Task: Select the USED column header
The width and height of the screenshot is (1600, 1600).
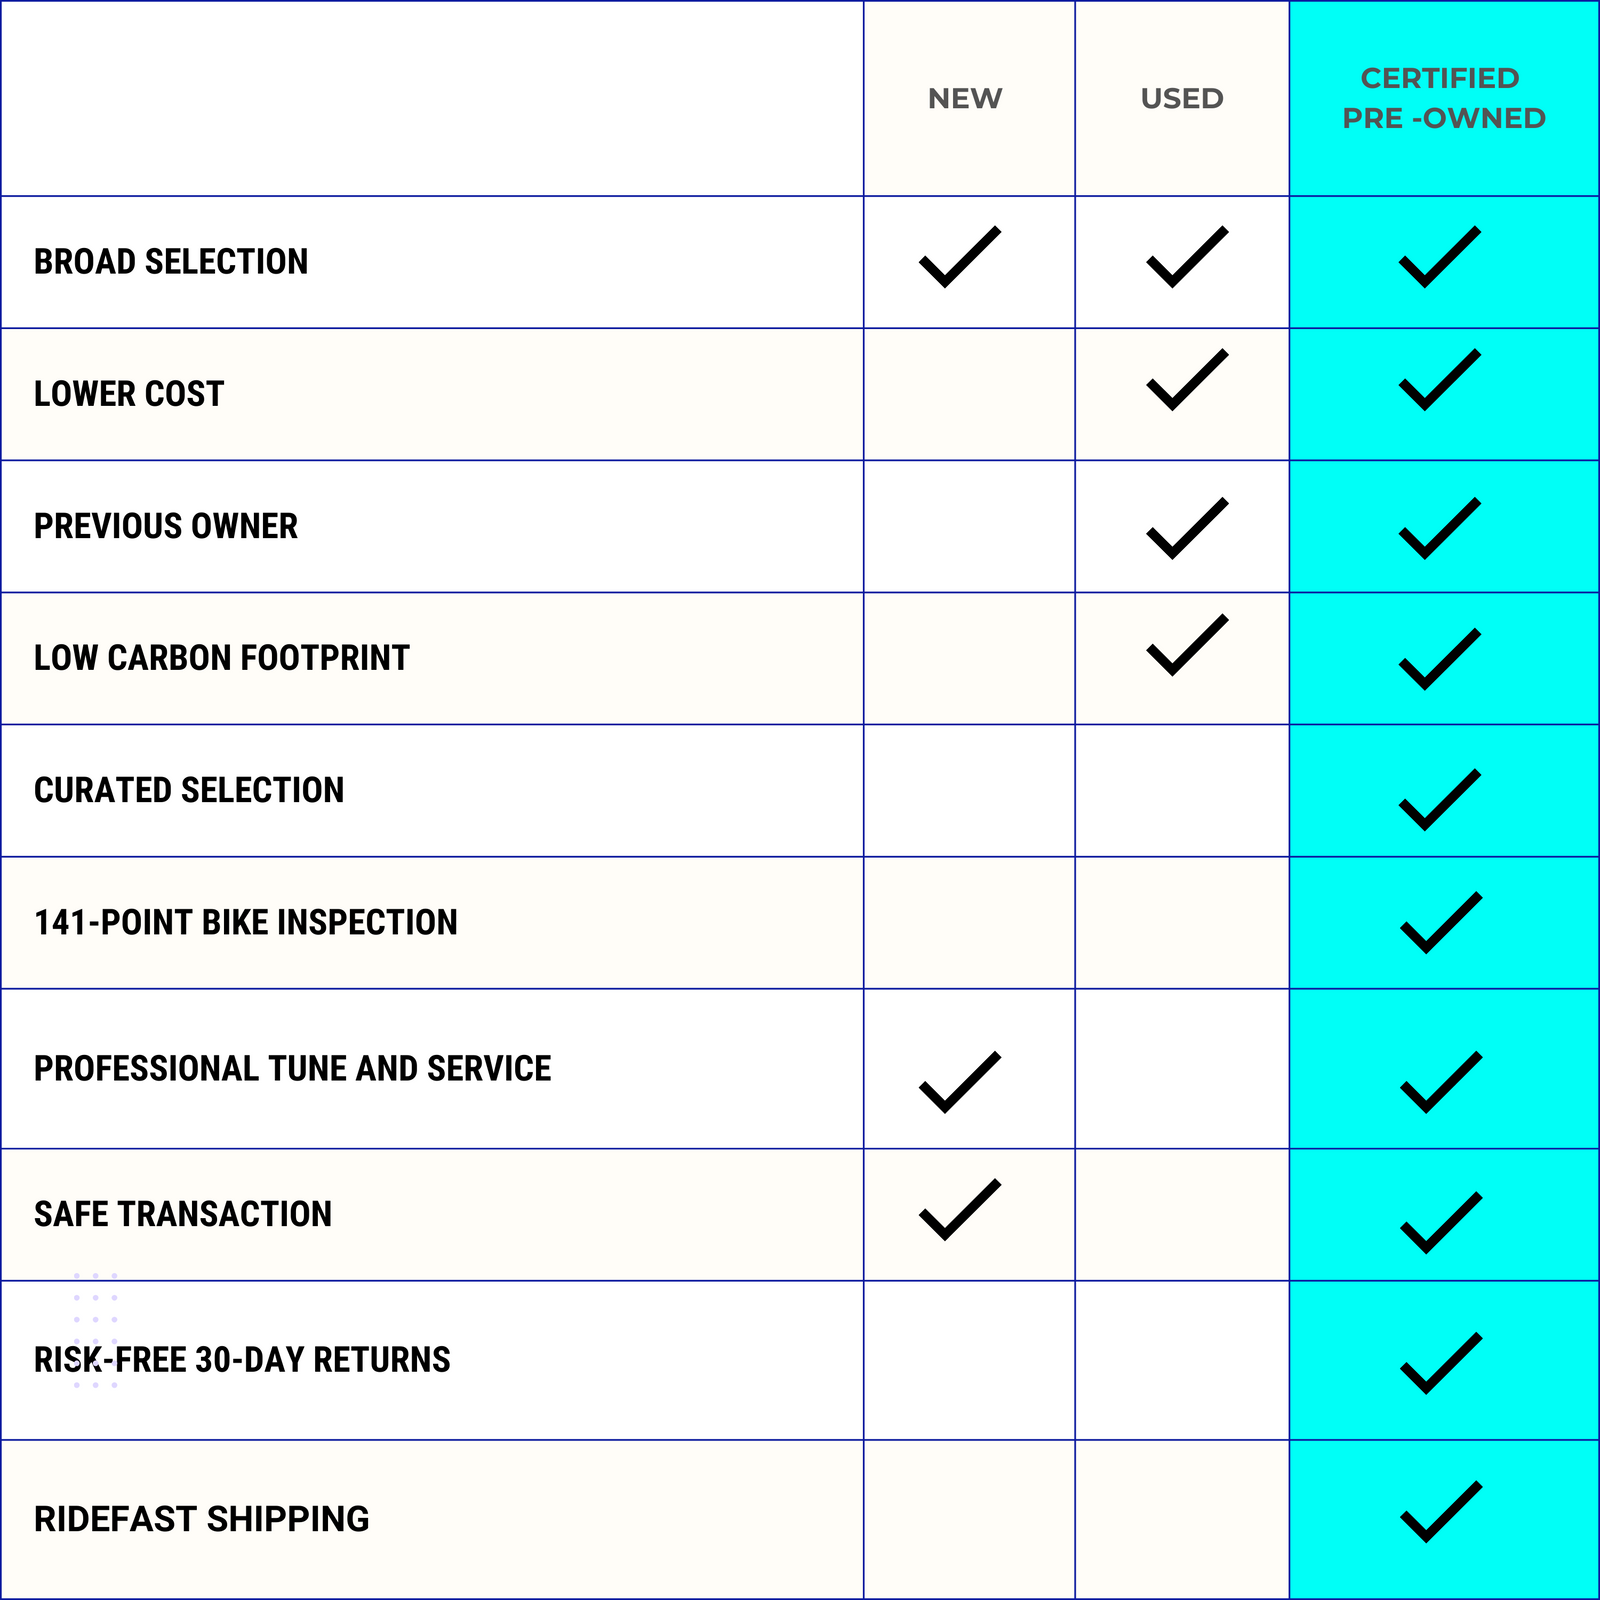Action: (1182, 98)
